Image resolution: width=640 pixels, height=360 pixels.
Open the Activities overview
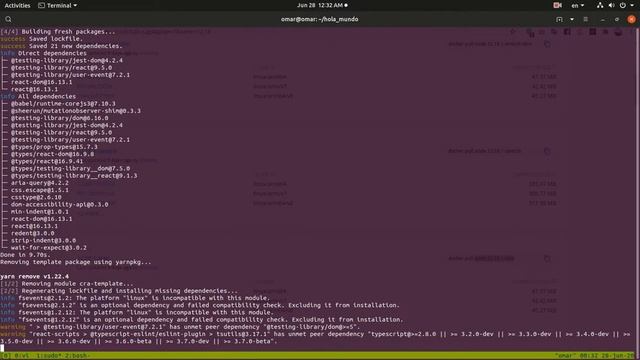[x=17, y=5]
